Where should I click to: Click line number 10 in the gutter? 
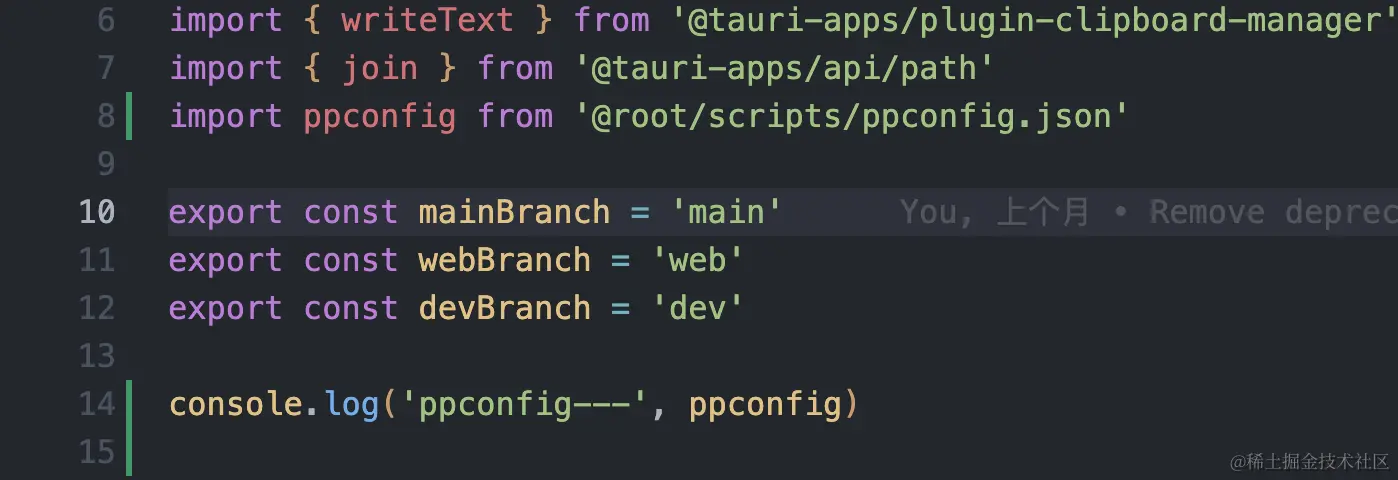97,212
